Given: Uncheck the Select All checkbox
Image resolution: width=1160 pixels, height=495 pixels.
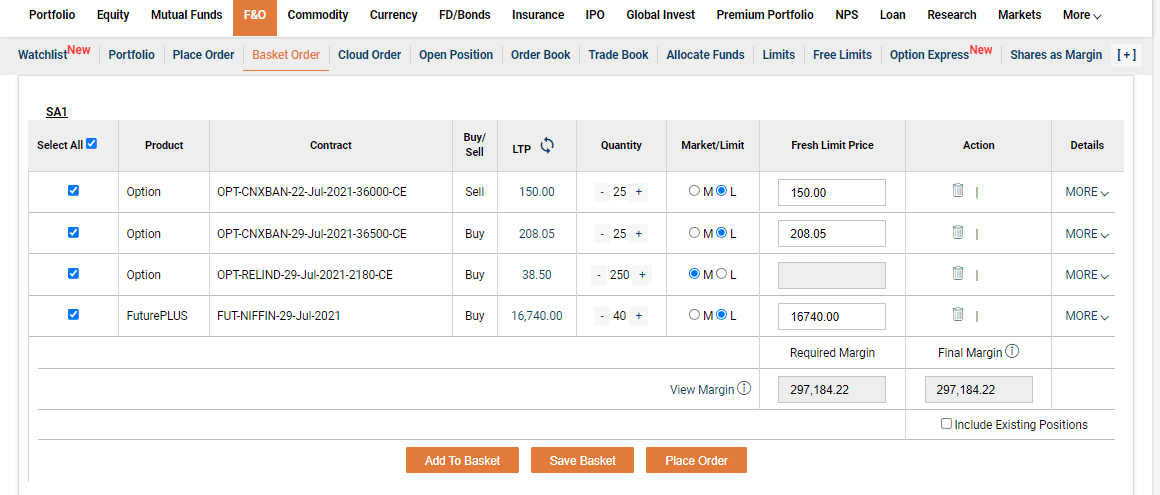Looking at the screenshot, I should click(92, 144).
